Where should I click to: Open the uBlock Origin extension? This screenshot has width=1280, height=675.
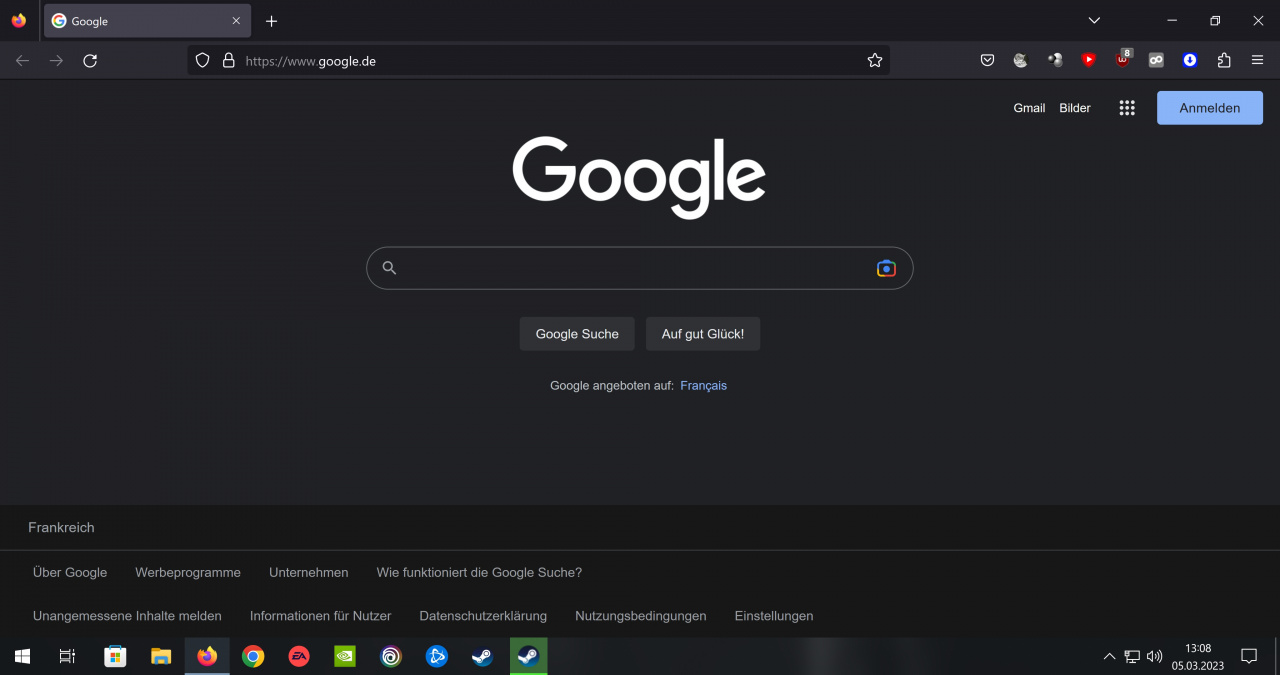pyautogui.click(x=1123, y=60)
